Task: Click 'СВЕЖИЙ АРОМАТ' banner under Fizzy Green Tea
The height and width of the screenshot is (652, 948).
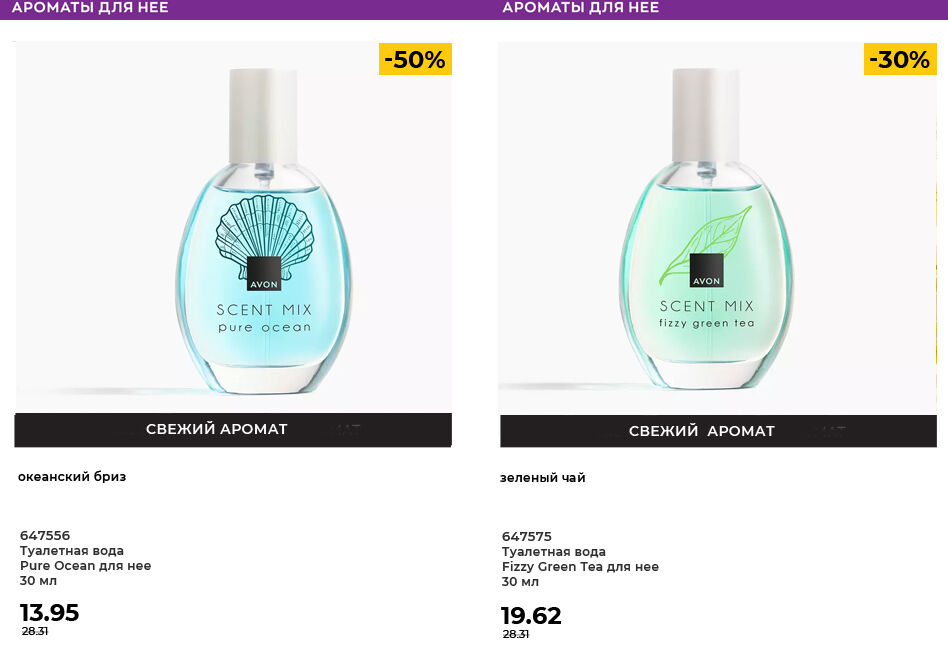Action: (702, 431)
